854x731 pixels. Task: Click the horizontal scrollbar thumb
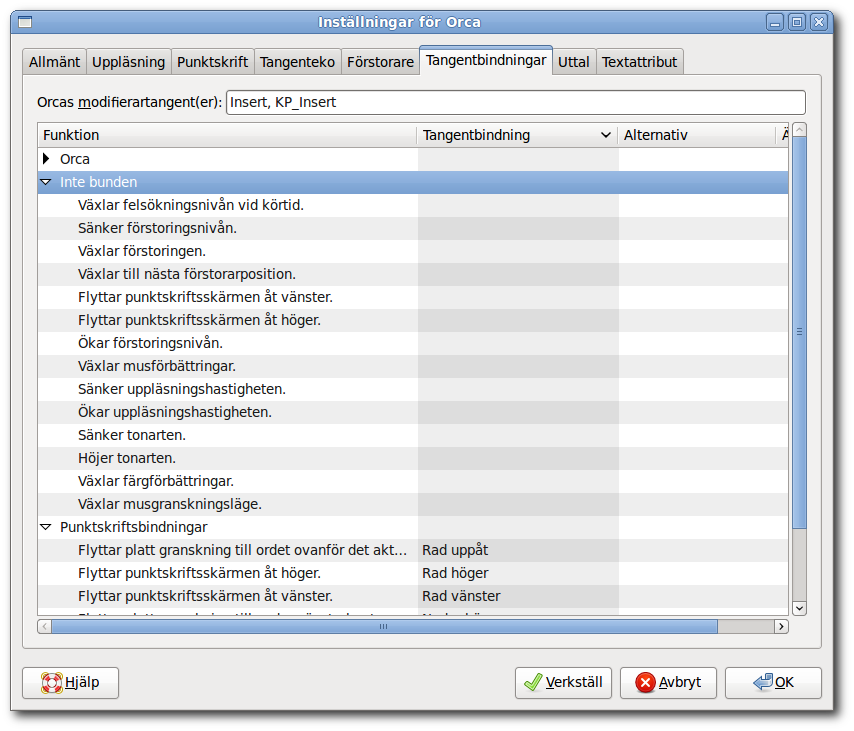pos(385,626)
